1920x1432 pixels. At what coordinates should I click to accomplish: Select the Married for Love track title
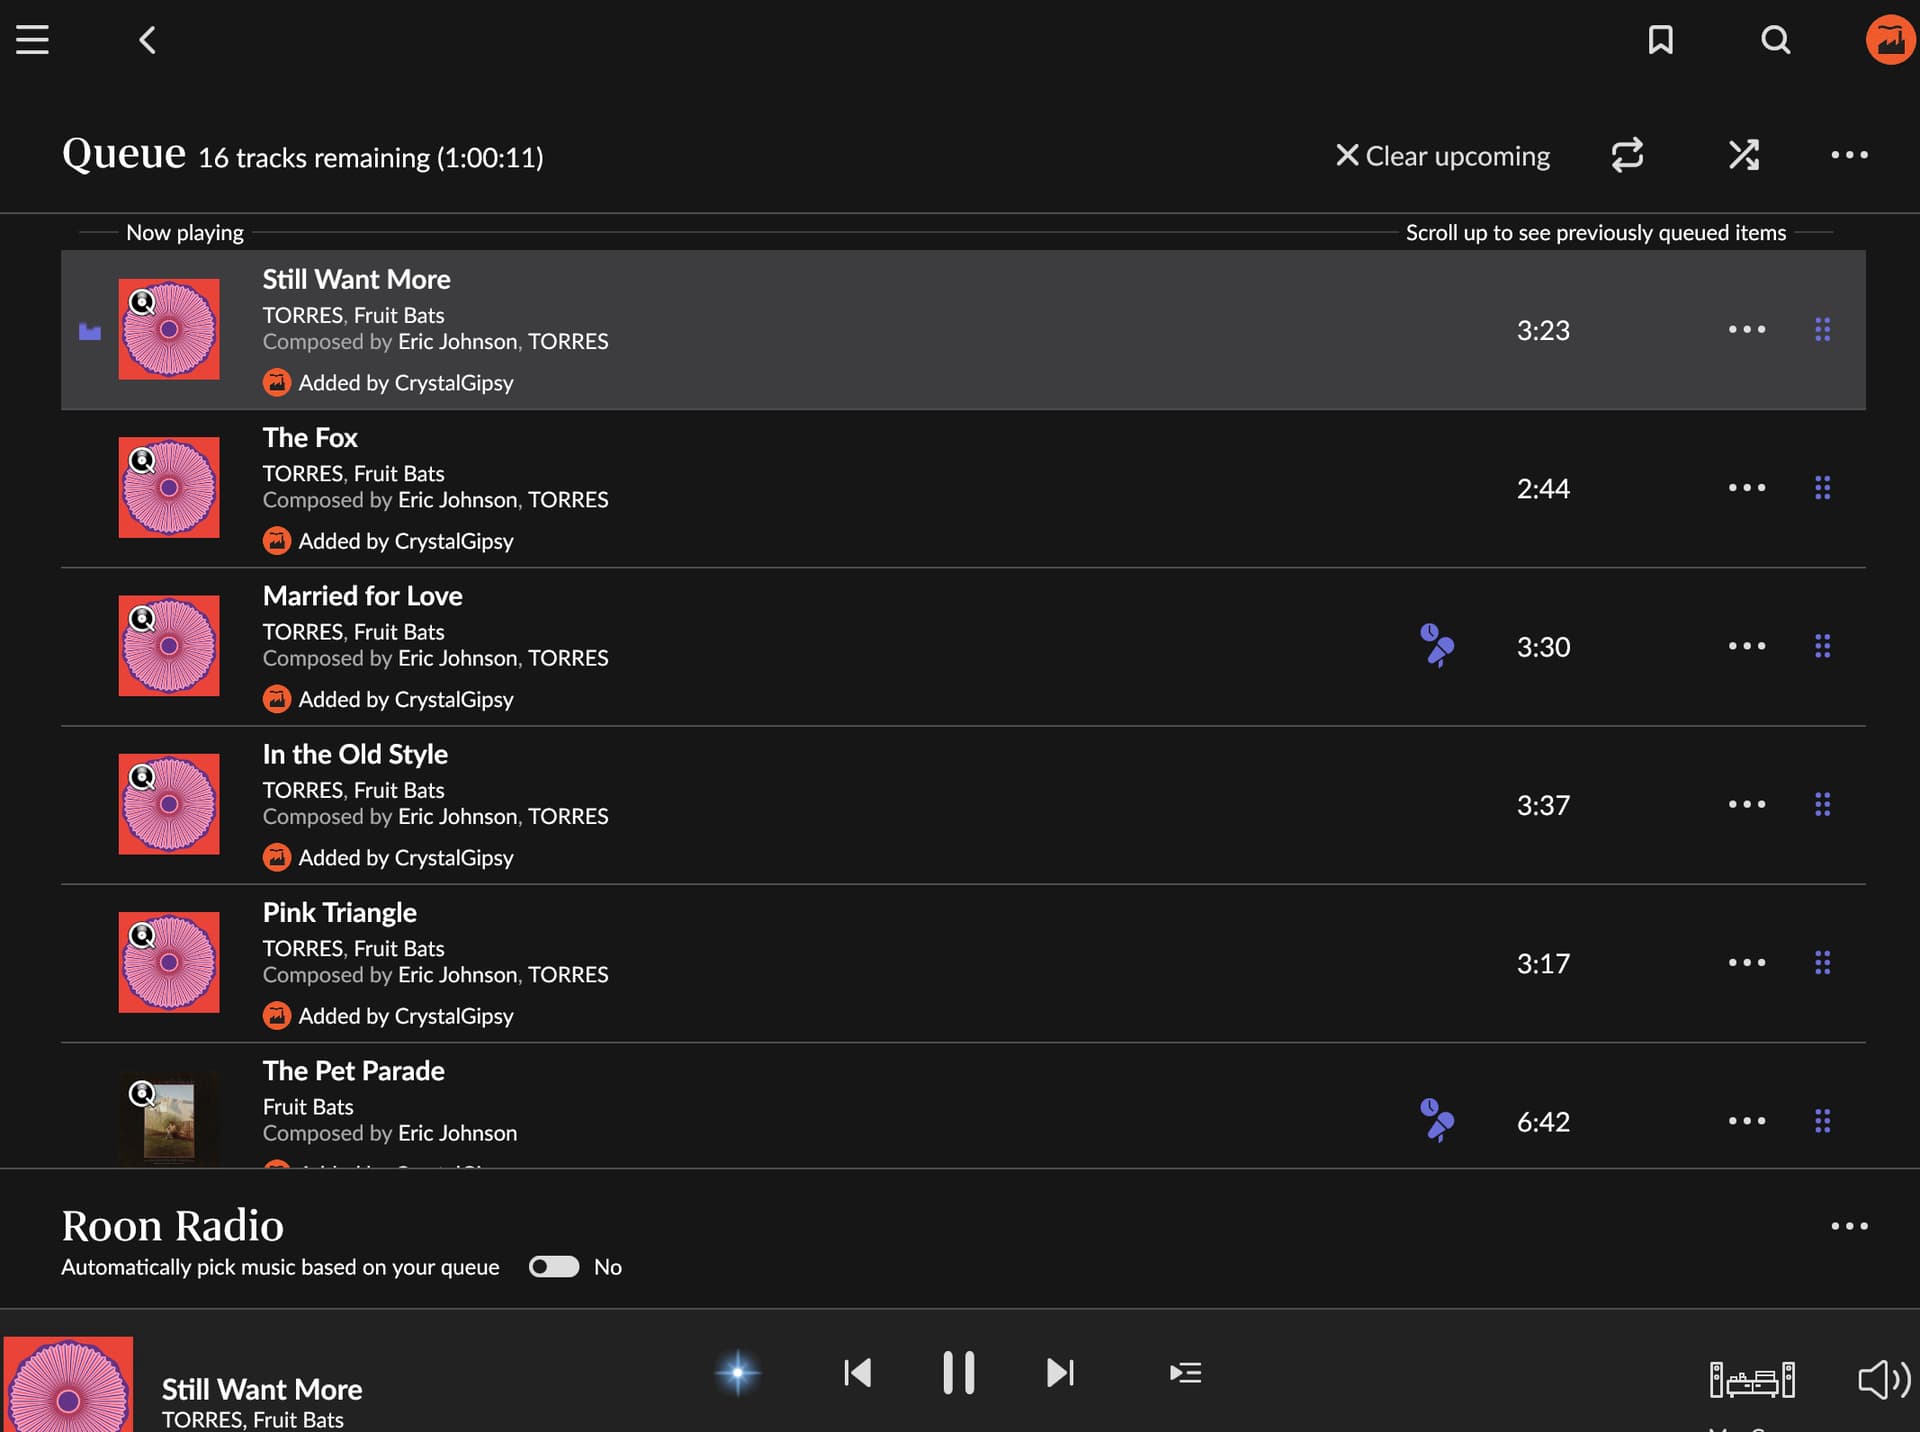pos(362,596)
